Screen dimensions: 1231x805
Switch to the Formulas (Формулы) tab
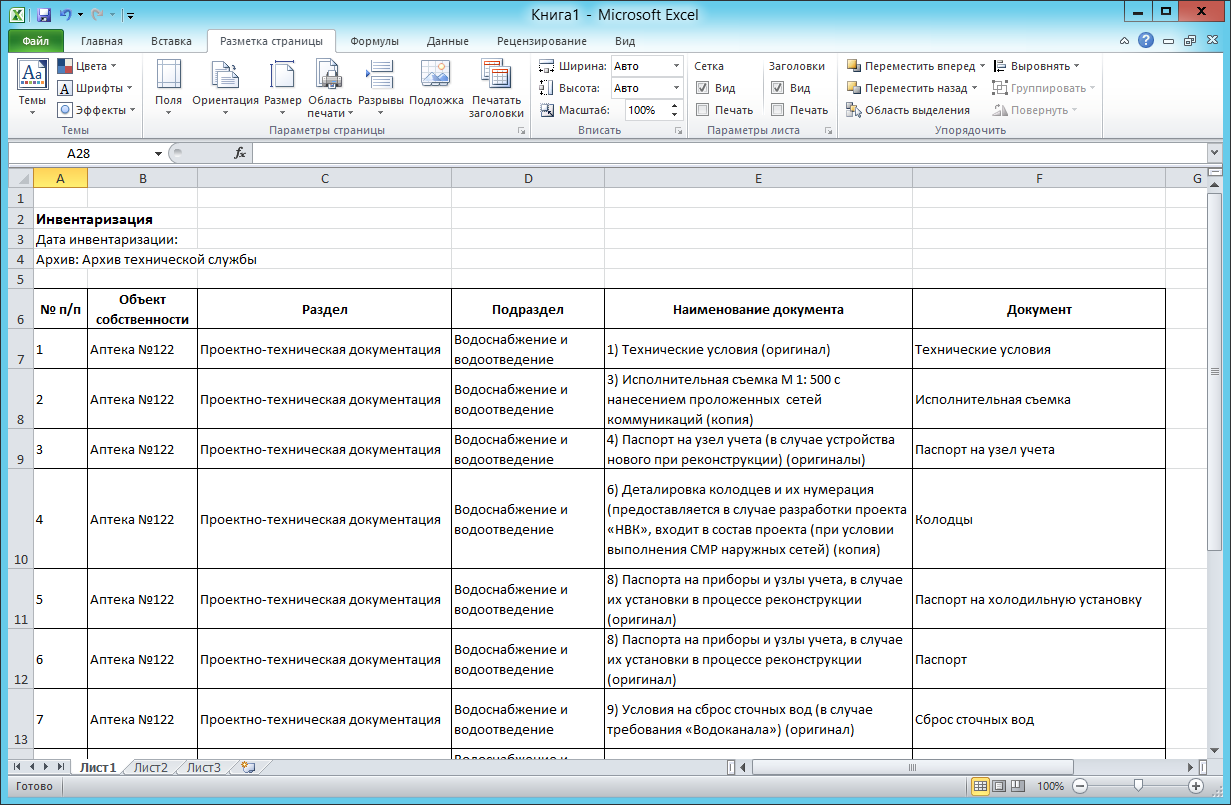374,41
